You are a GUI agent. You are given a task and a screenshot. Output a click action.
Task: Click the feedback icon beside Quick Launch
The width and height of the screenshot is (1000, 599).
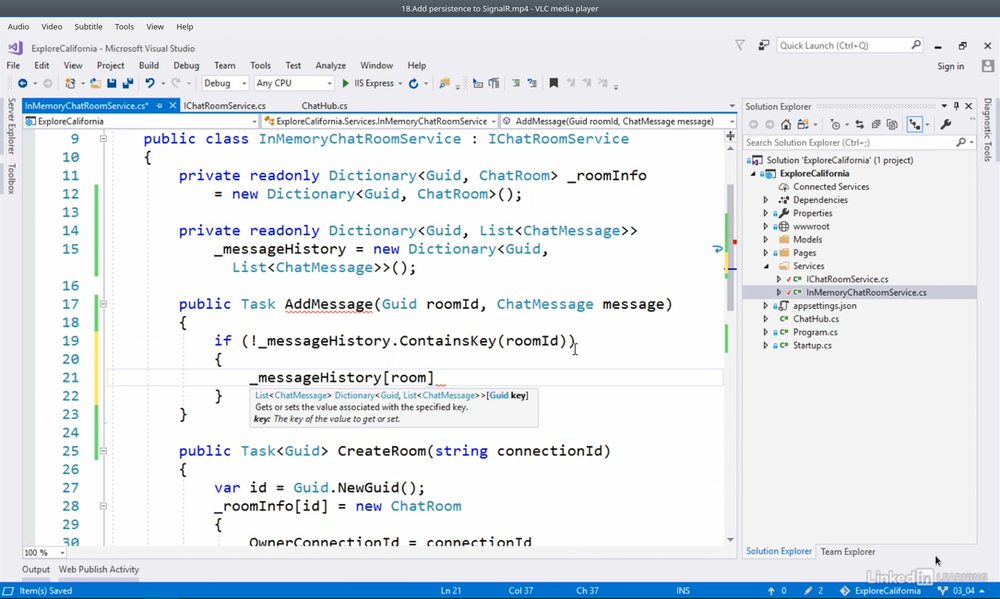[x=763, y=45]
